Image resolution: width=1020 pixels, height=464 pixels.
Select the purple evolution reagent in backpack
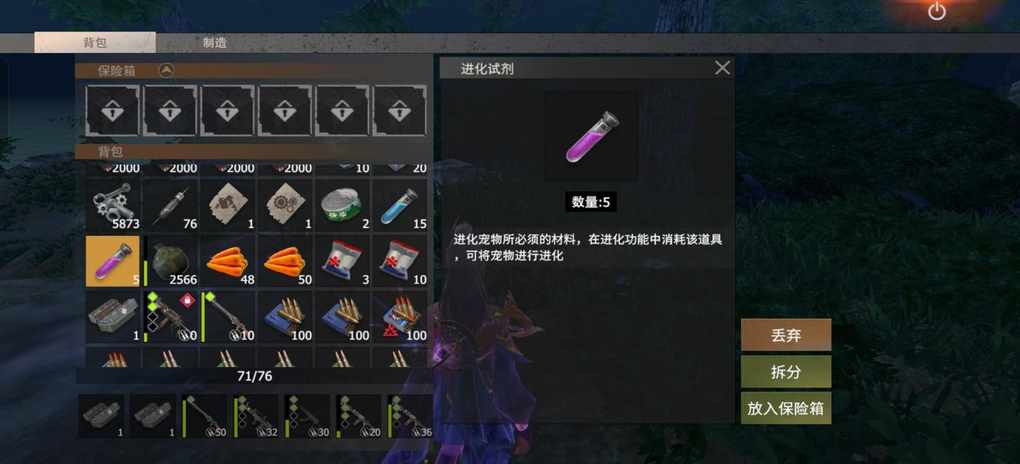pyautogui.click(x=113, y=261)
